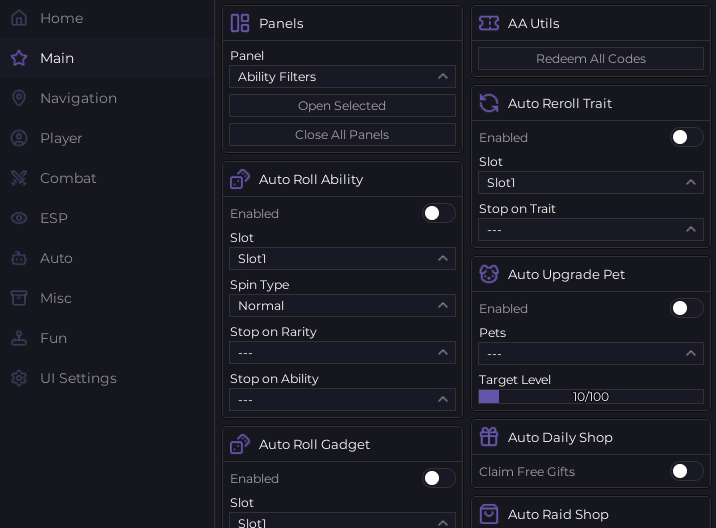Click the Claim Free Gifts label

(x=526, y=471)
